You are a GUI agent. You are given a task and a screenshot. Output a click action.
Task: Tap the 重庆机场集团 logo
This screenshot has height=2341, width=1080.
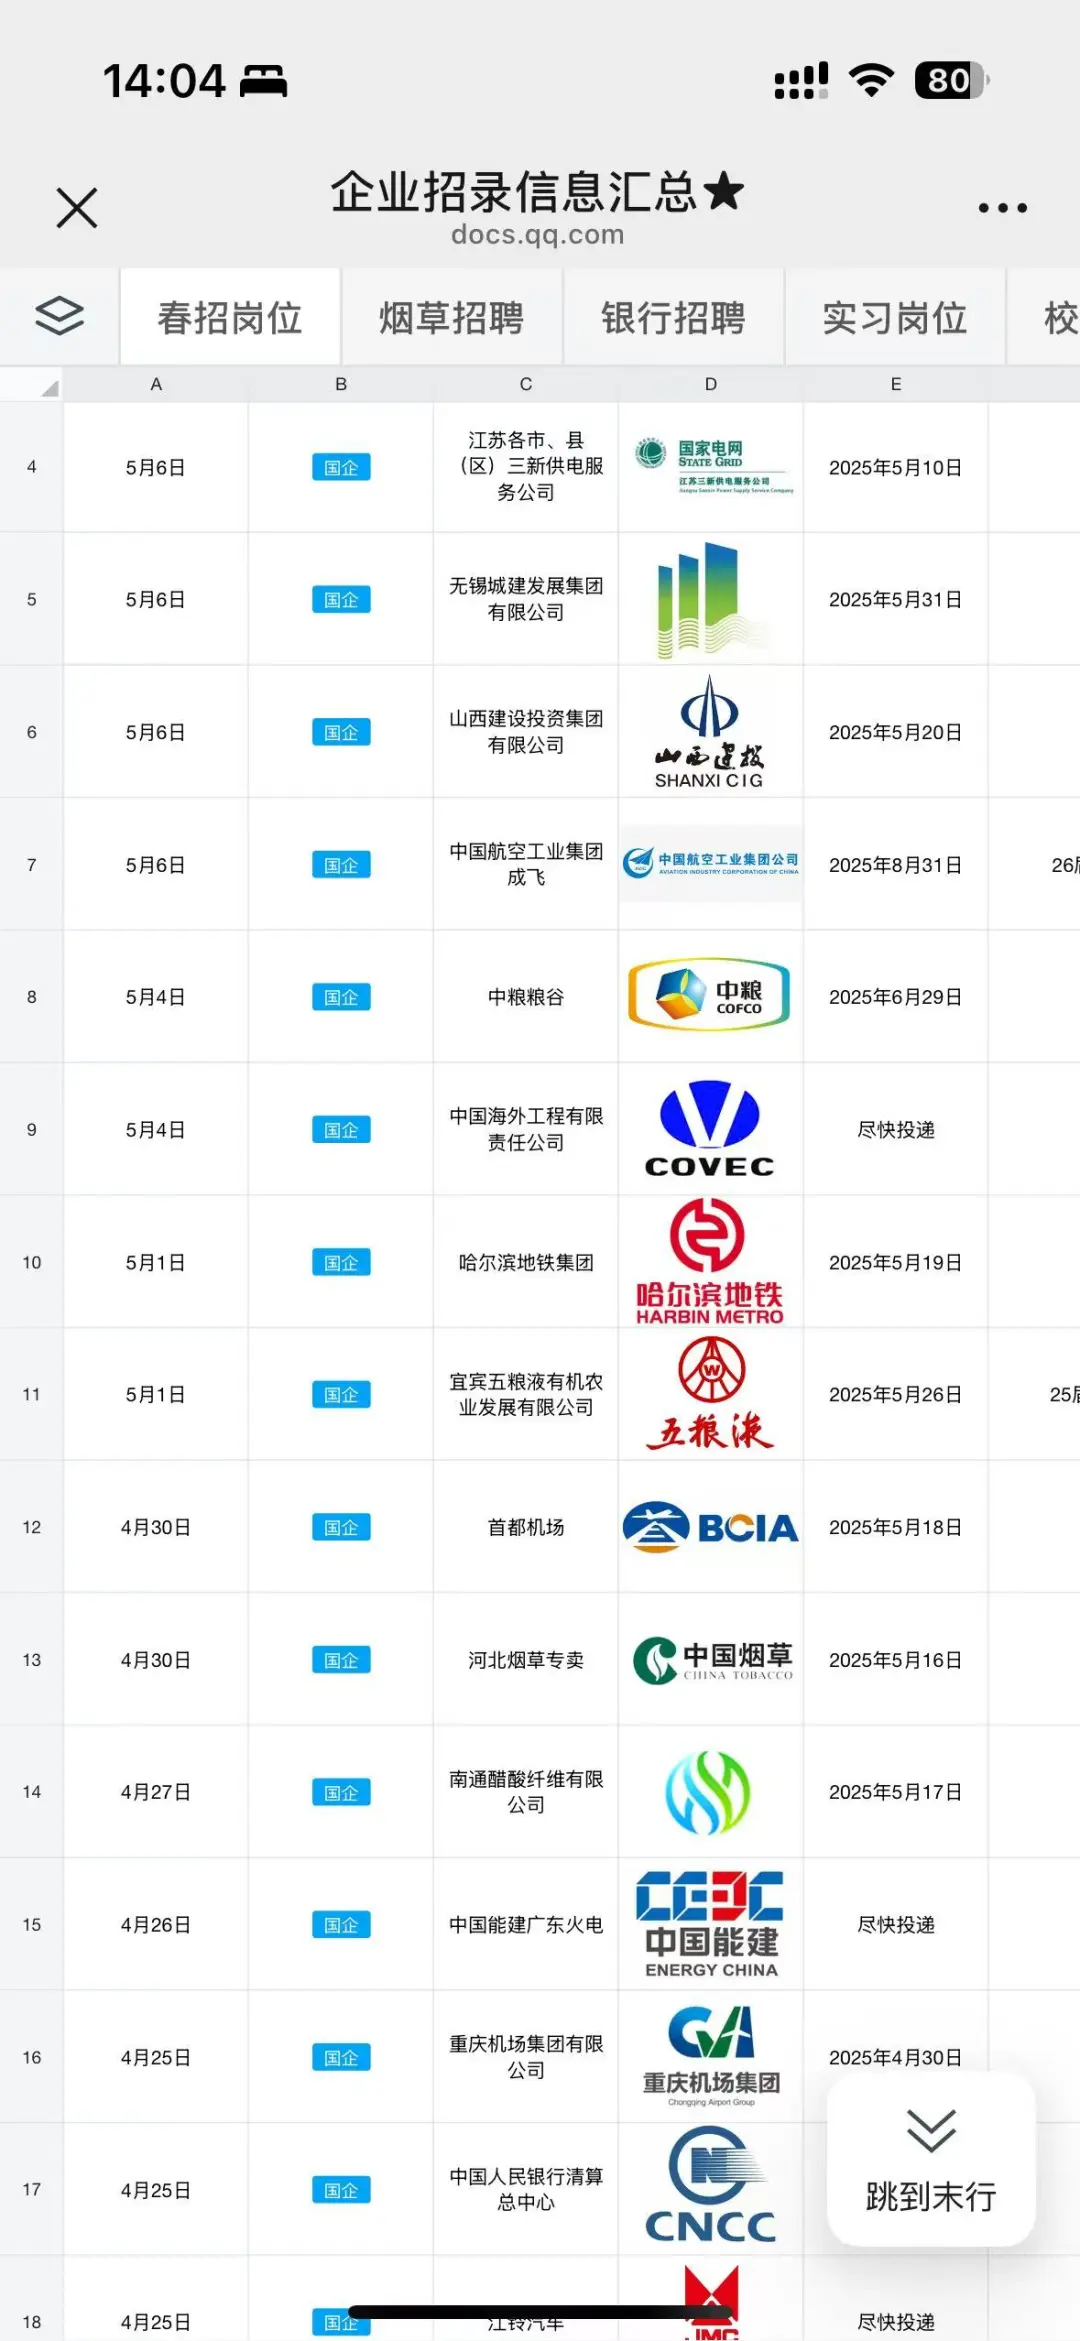[x=711, y=2056]
